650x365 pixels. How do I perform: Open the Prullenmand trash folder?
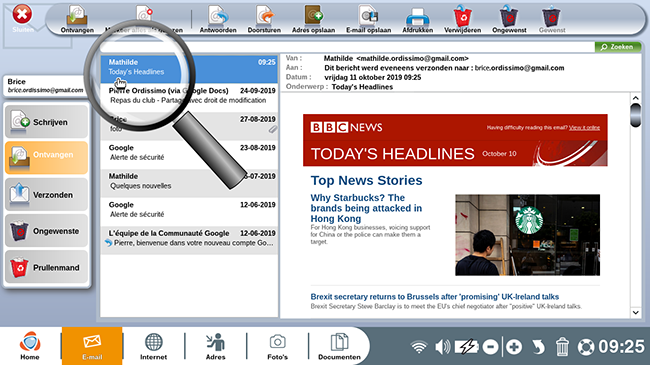pos(46,268)
